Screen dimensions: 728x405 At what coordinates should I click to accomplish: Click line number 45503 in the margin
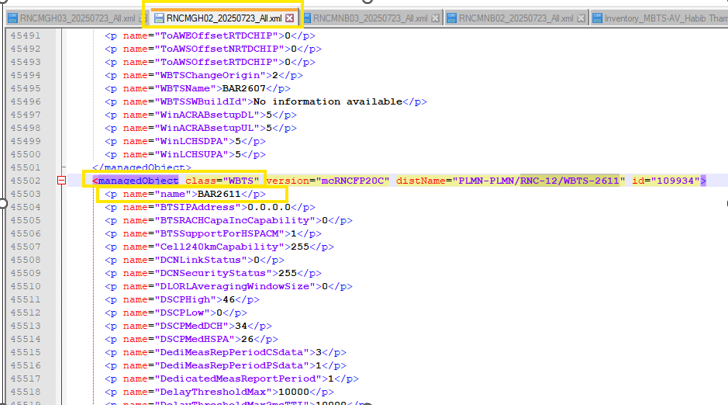tap(25, 194)
